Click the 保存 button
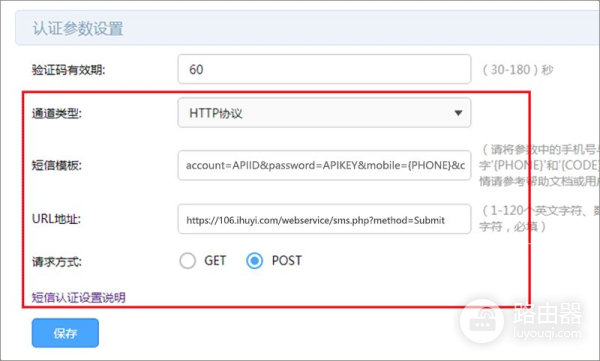 point(65,333)
